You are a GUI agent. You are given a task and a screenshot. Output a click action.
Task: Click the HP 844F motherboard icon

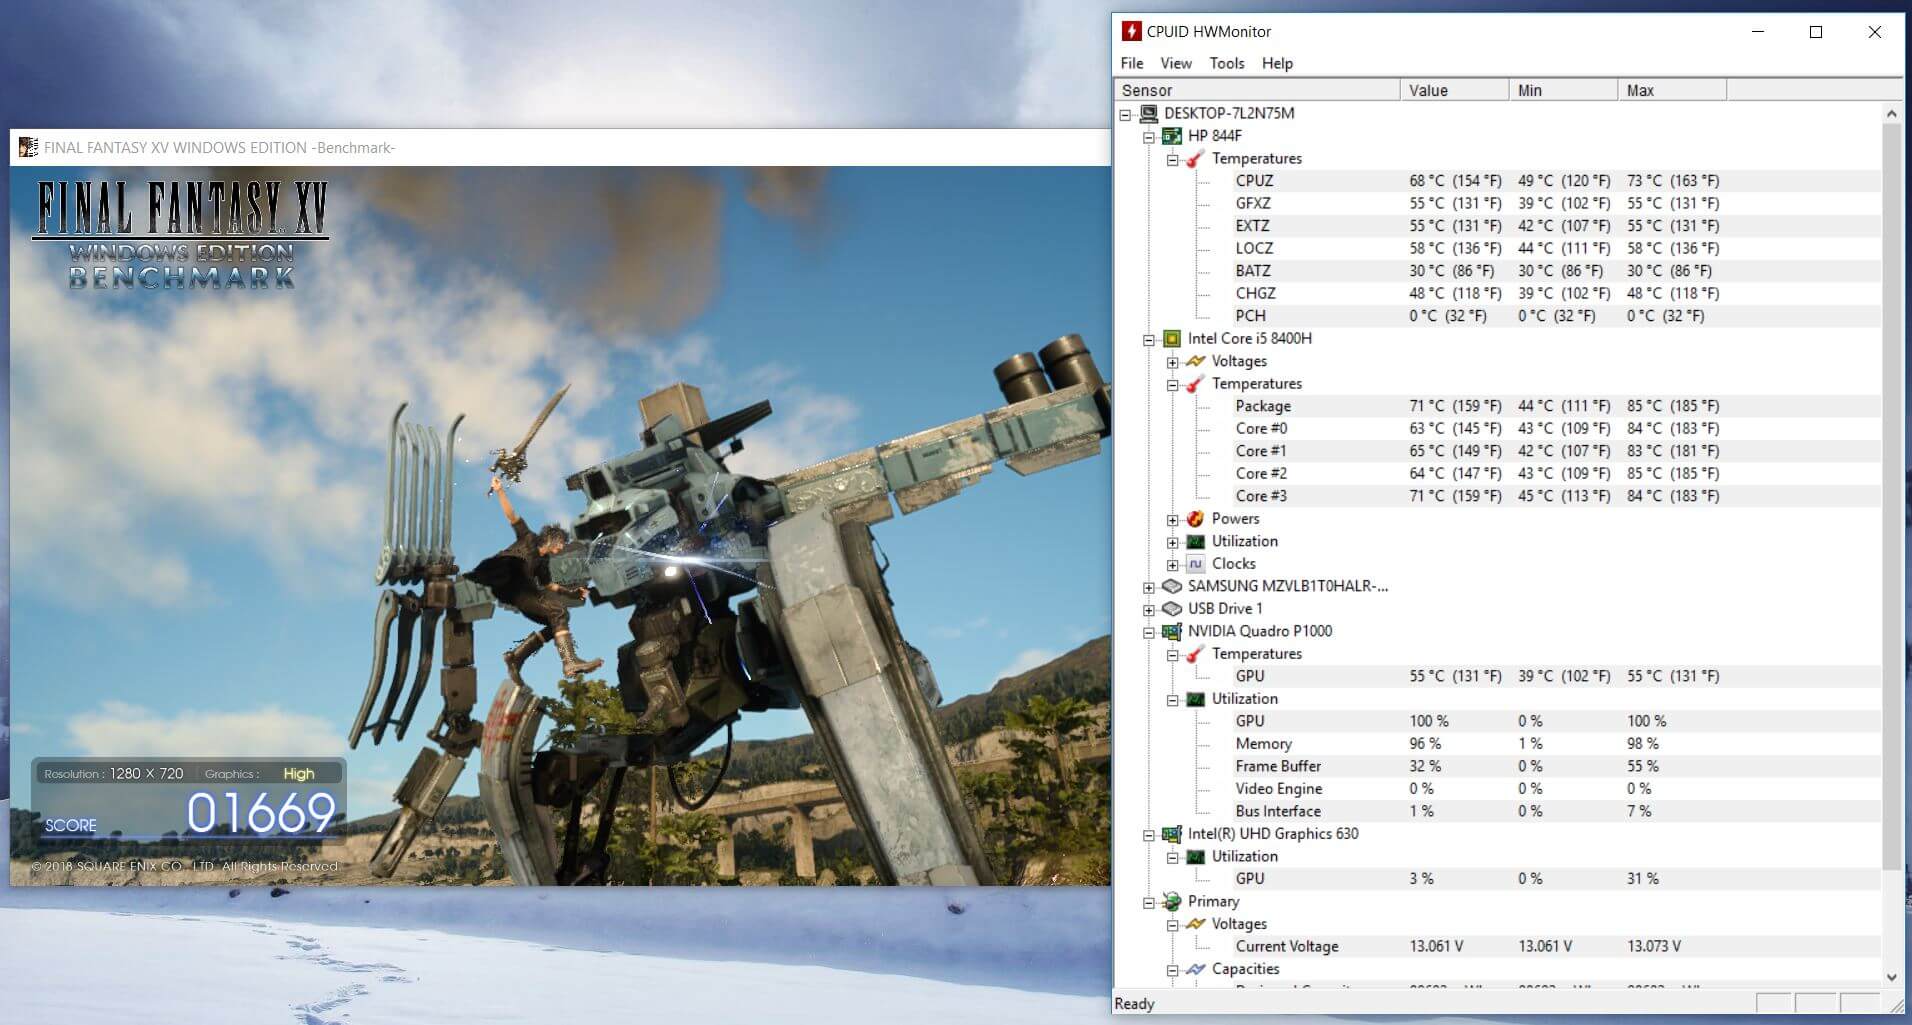click(1172, 136)
